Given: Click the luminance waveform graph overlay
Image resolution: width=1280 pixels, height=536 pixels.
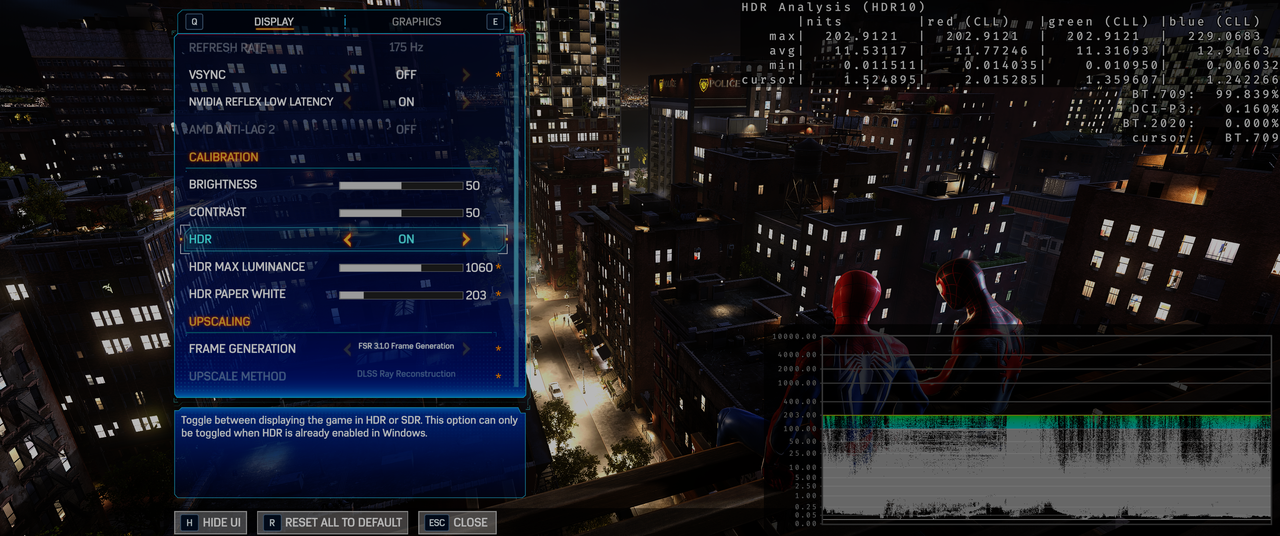Looking at the screenshot, I should (1045, 430).
